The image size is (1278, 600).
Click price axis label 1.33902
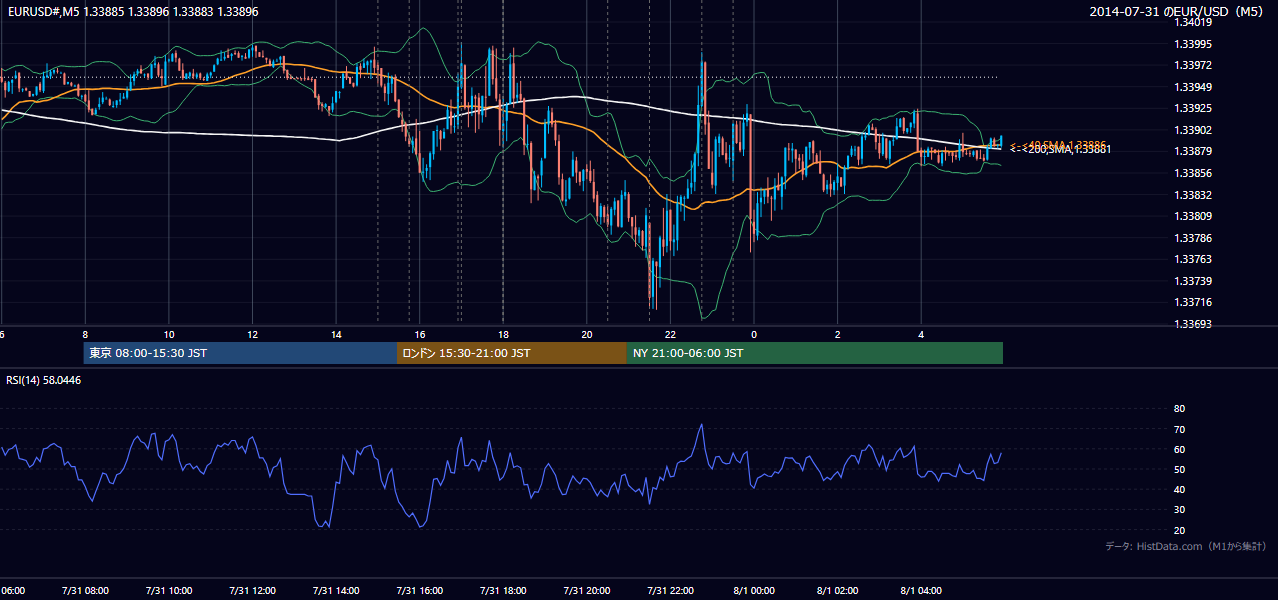click(x=1193, y=130)
